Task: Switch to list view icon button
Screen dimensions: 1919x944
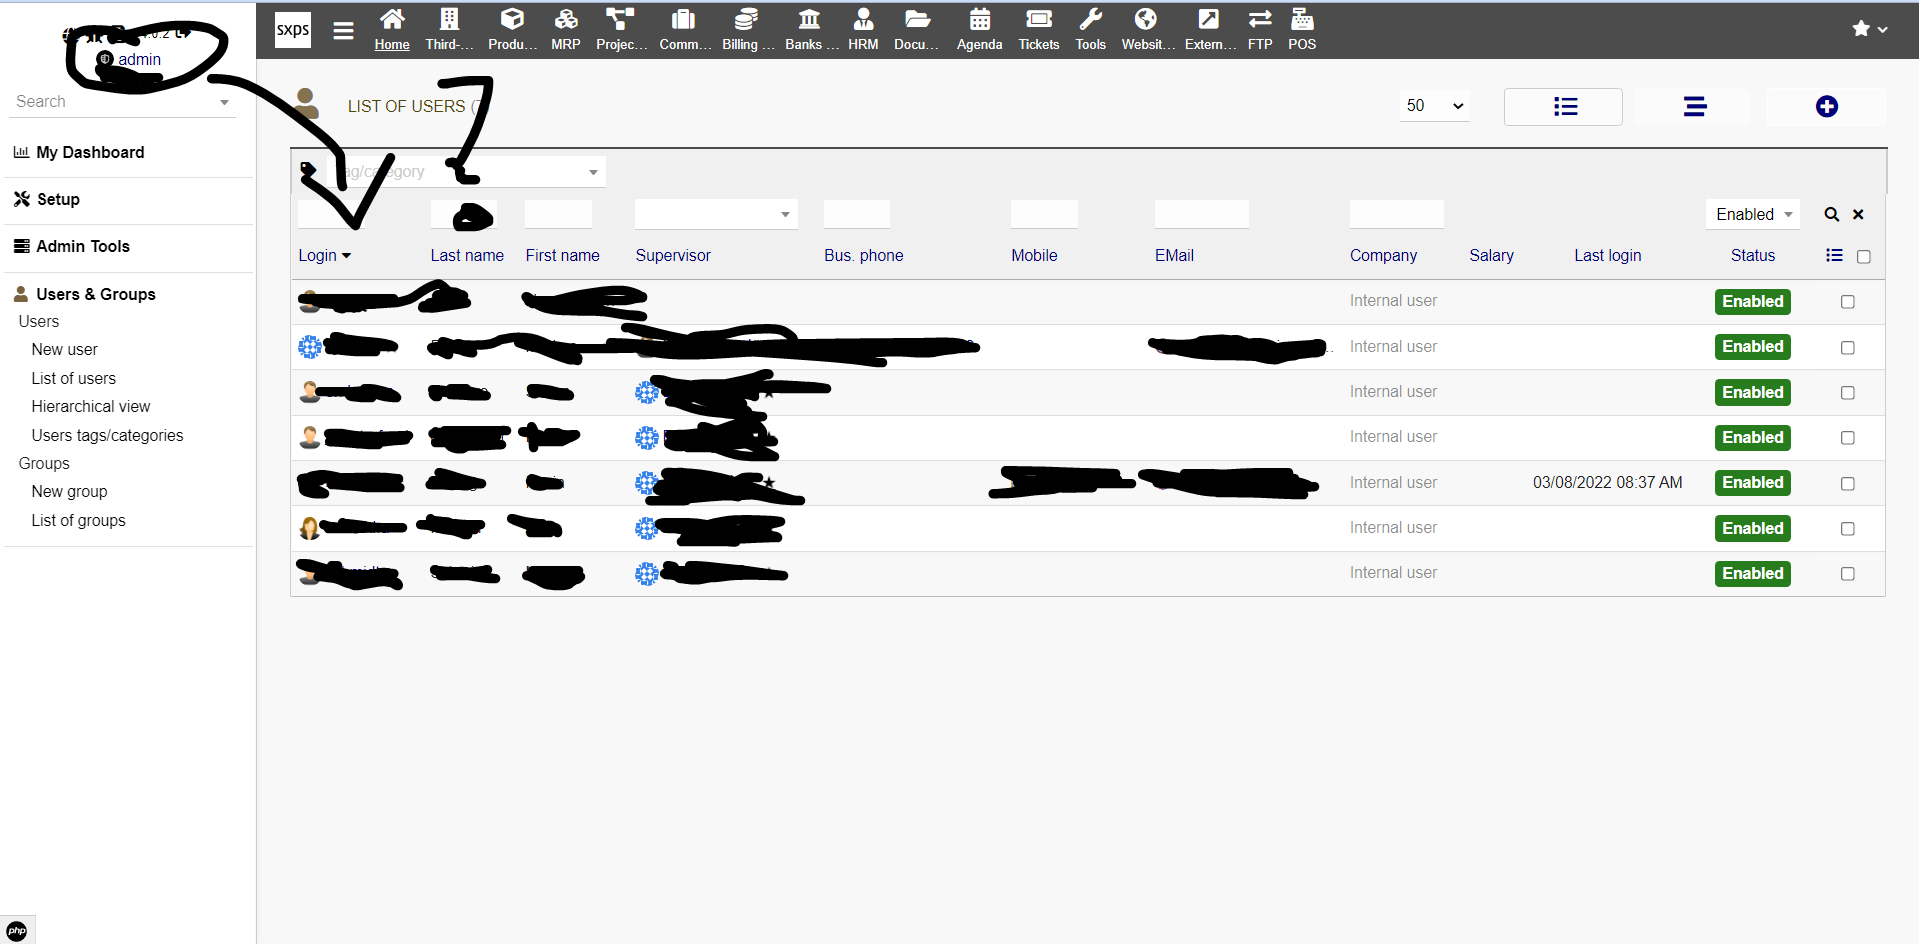Action: tap(1564, 106)
